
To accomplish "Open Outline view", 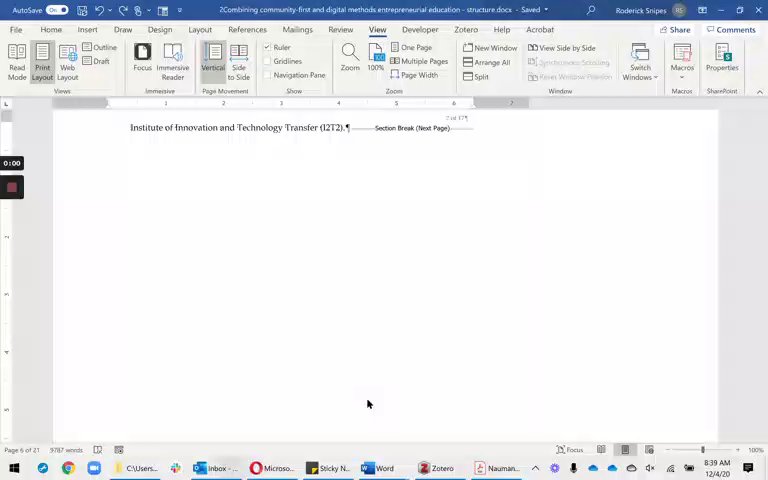I will point(99,47).
